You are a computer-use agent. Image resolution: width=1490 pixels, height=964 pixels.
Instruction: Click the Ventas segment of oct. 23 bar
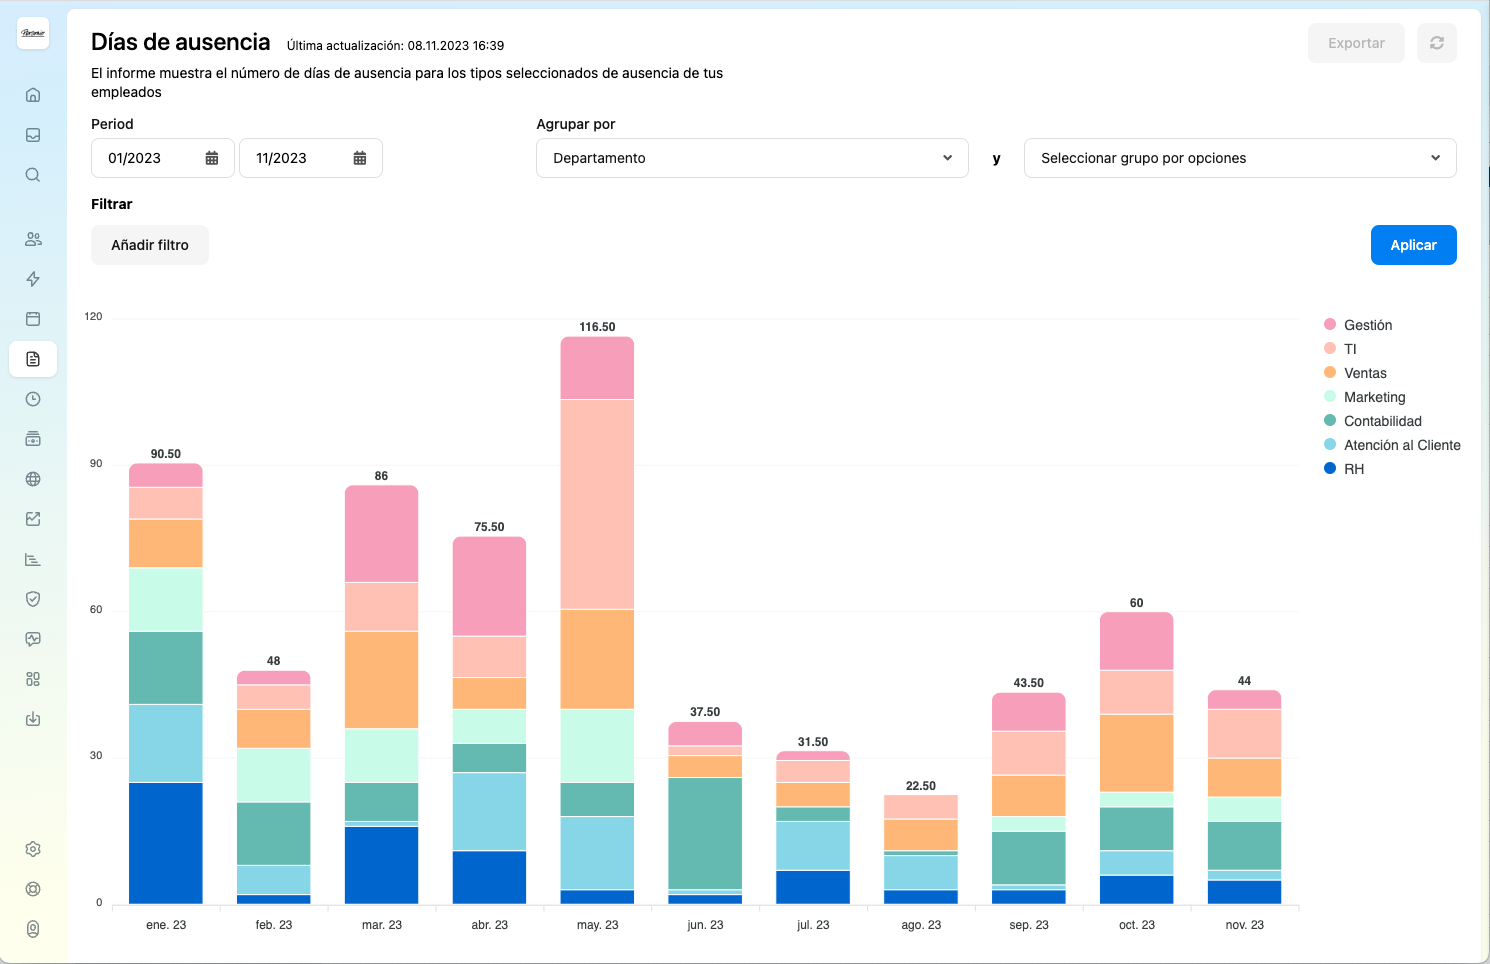click(x=1136, y=753)
